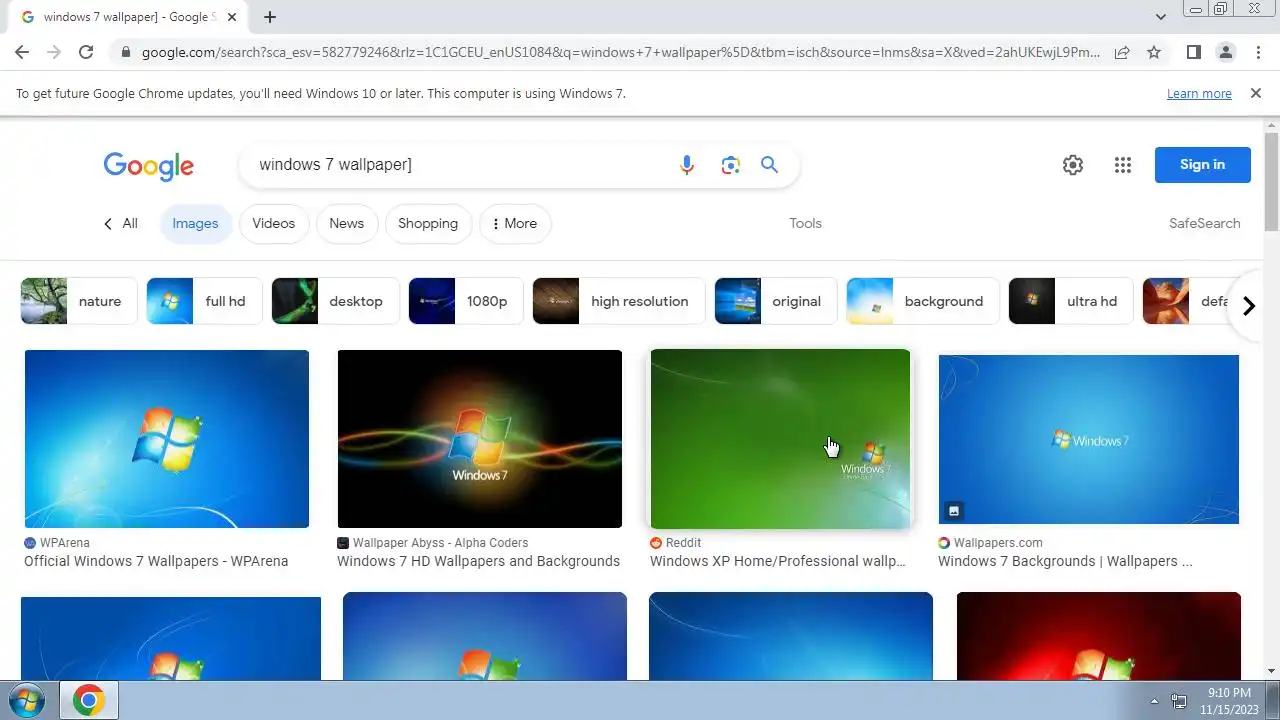The image size is (1280, 720).
Task: Click the voice search microphone icon
Action: [686, 165]
